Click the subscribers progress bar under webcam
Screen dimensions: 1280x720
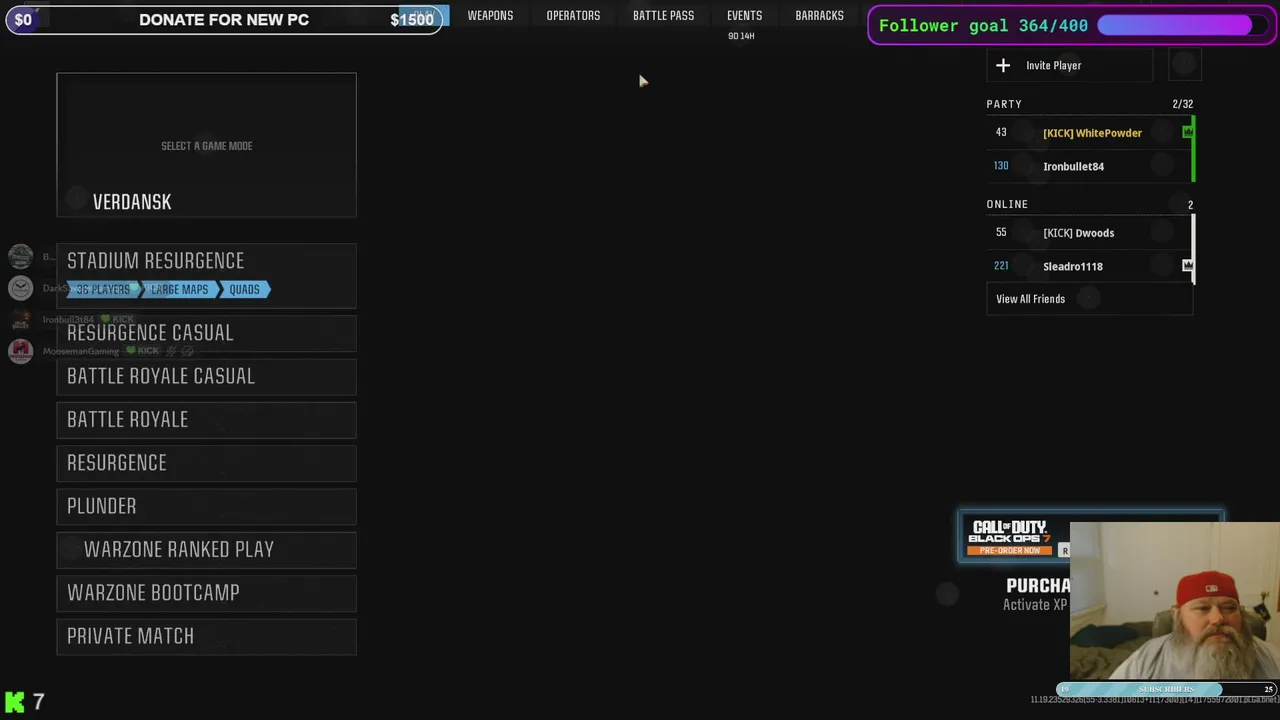pos(1166,689)
